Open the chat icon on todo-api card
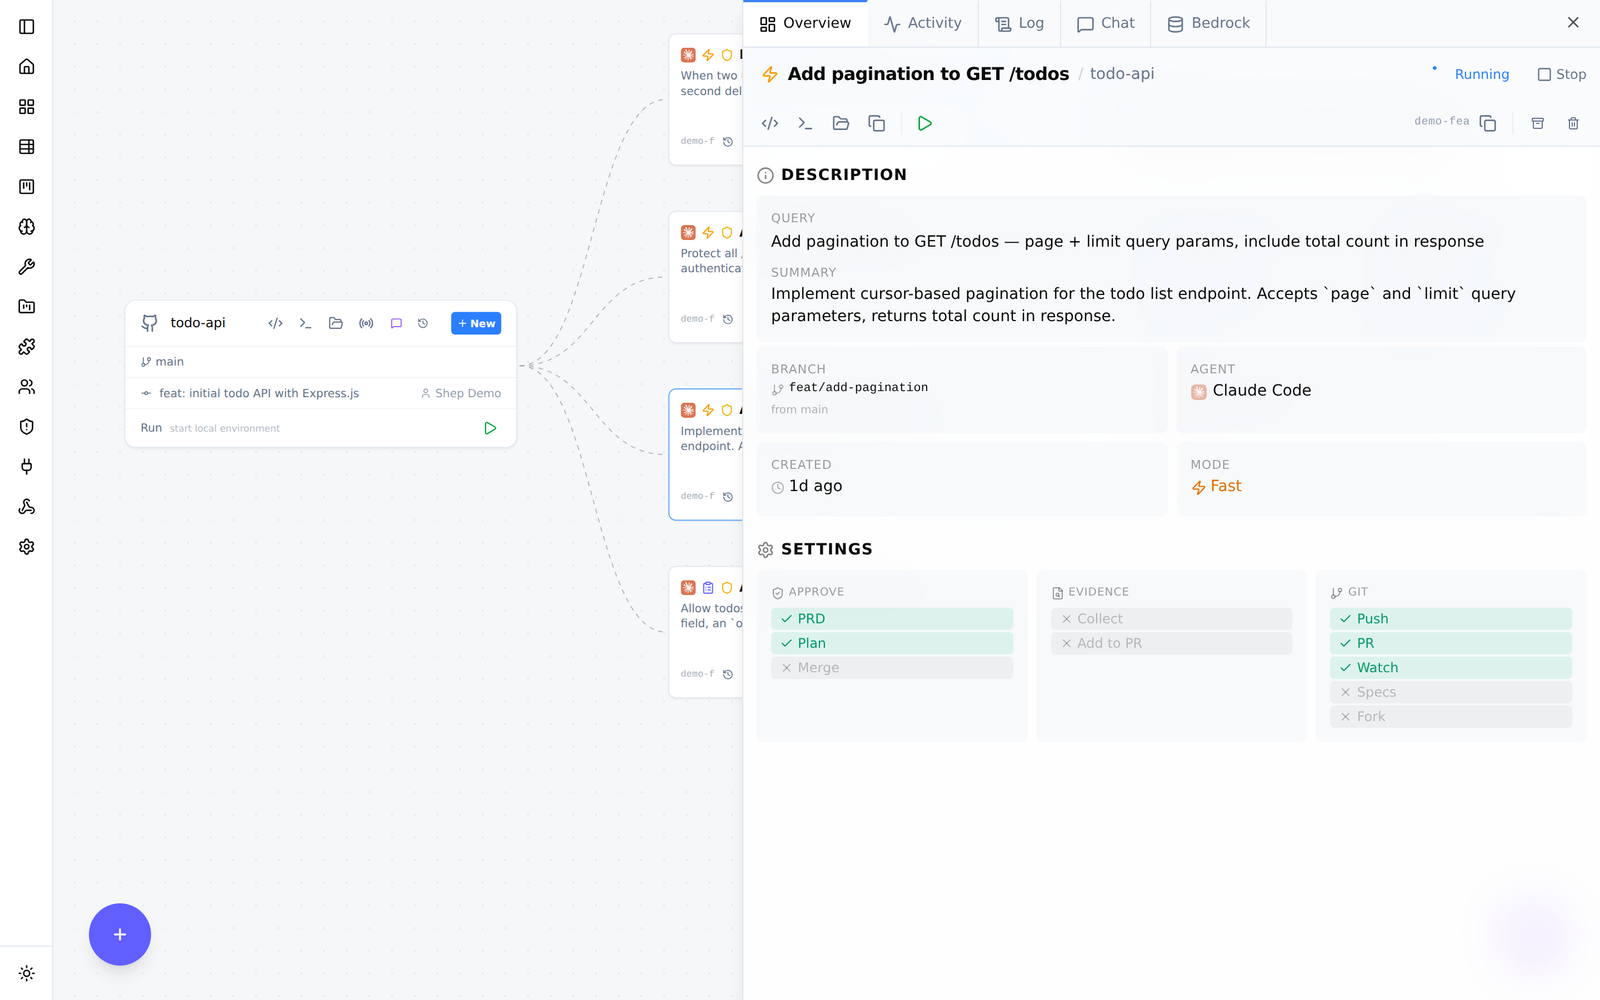 pos(396,324)
